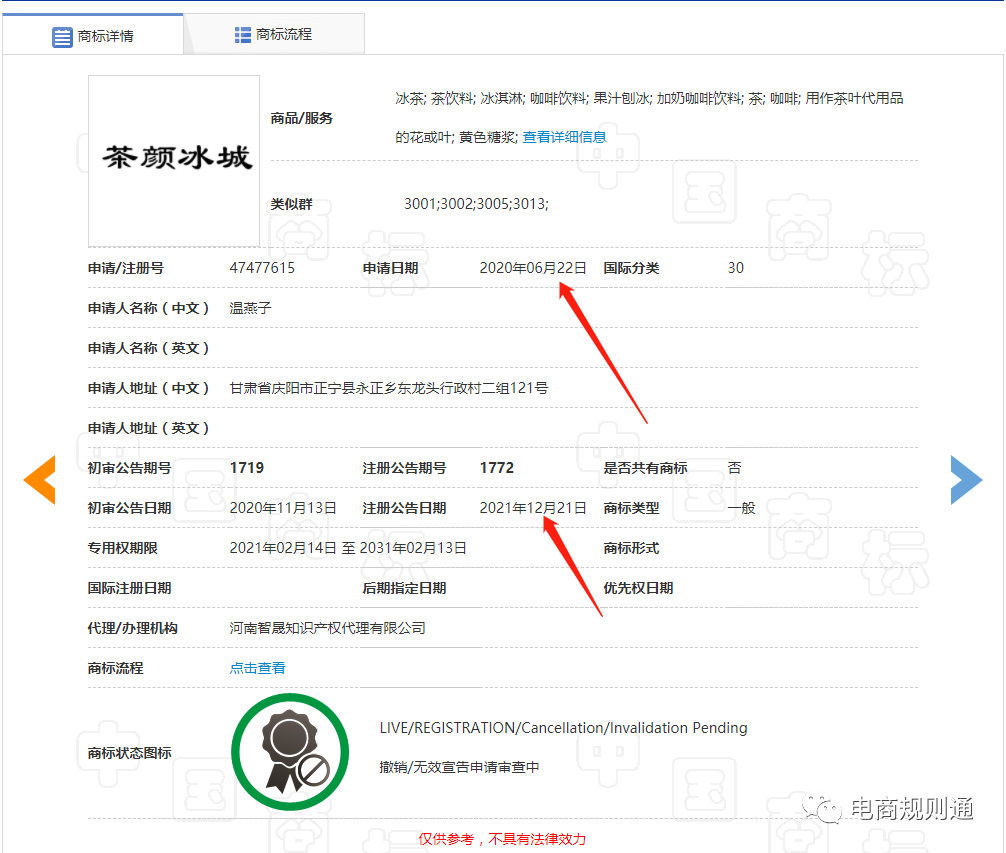
Task: Select the red disclaimer 仅供参考，不具有法律效力
Action: coord(502,839)
